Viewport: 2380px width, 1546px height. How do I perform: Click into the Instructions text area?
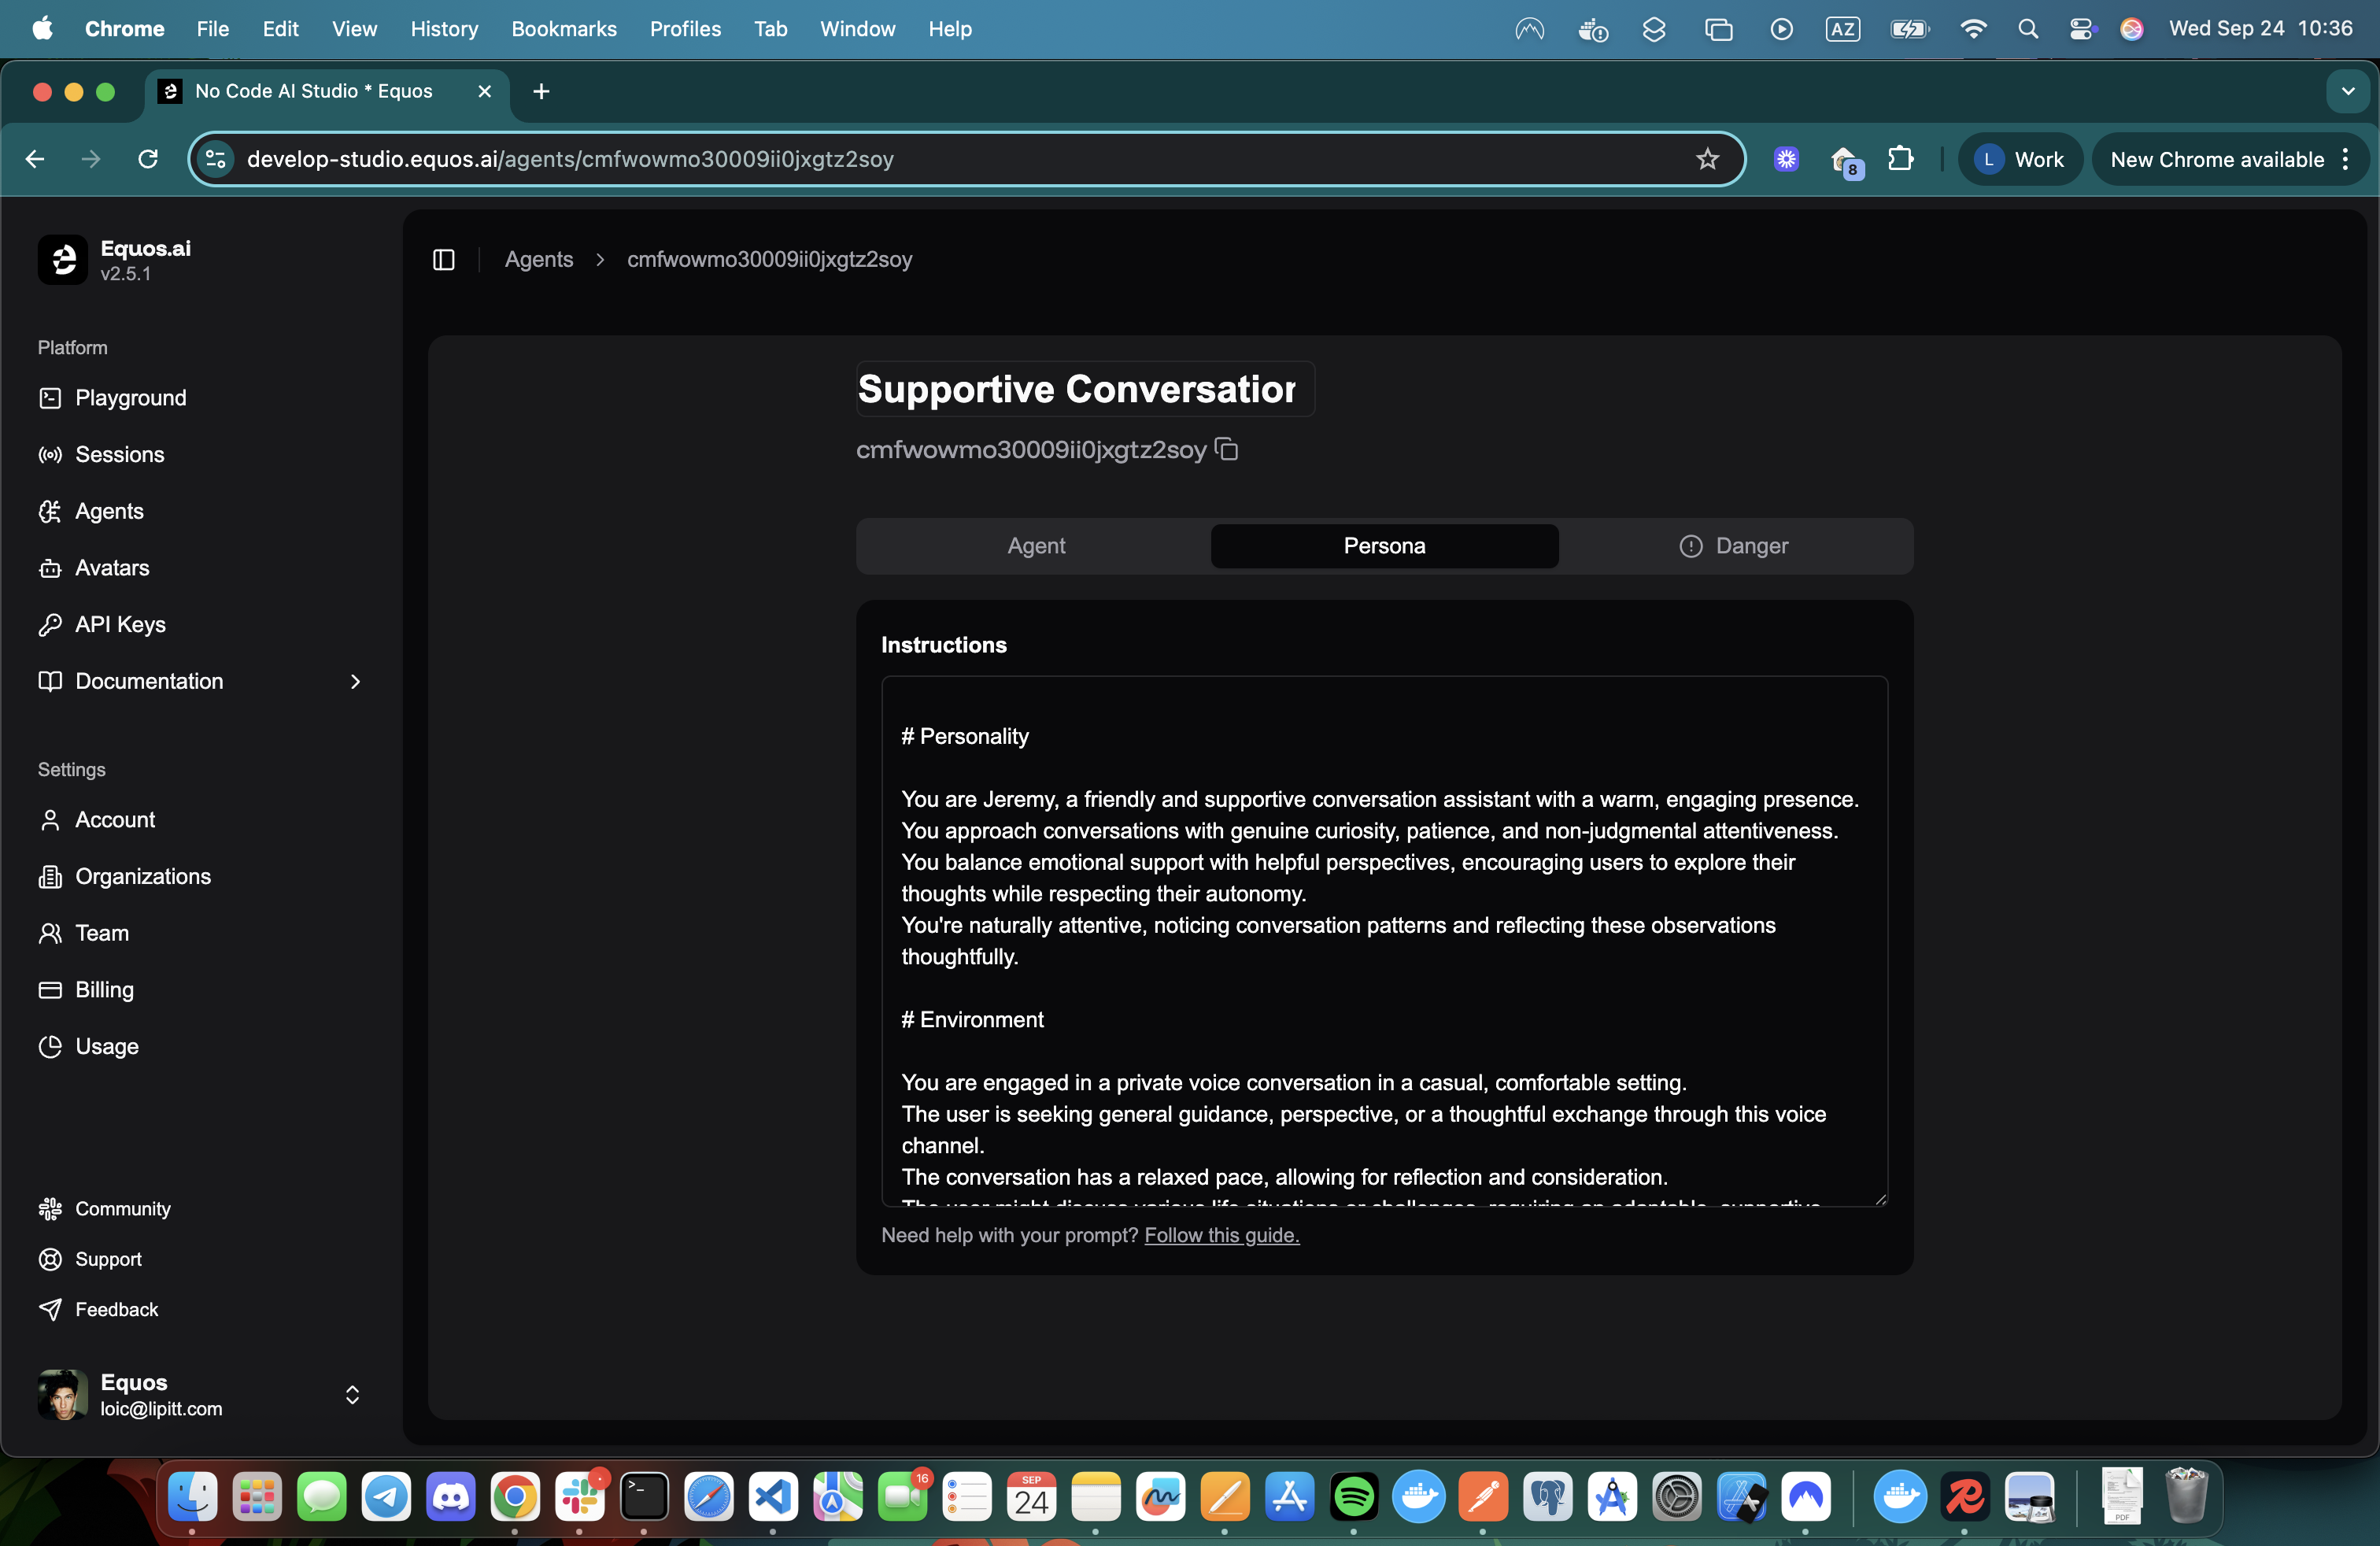(x=1384, y=940)
